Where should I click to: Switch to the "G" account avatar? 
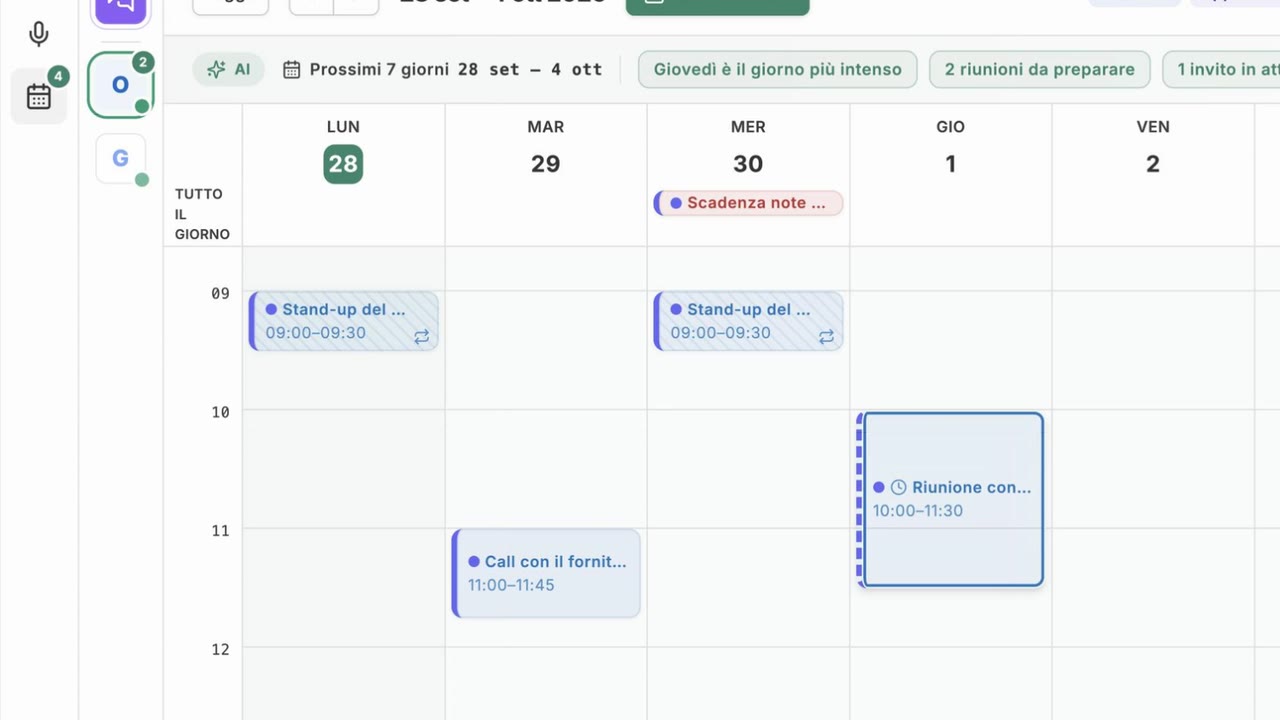[x=120, y=158]
